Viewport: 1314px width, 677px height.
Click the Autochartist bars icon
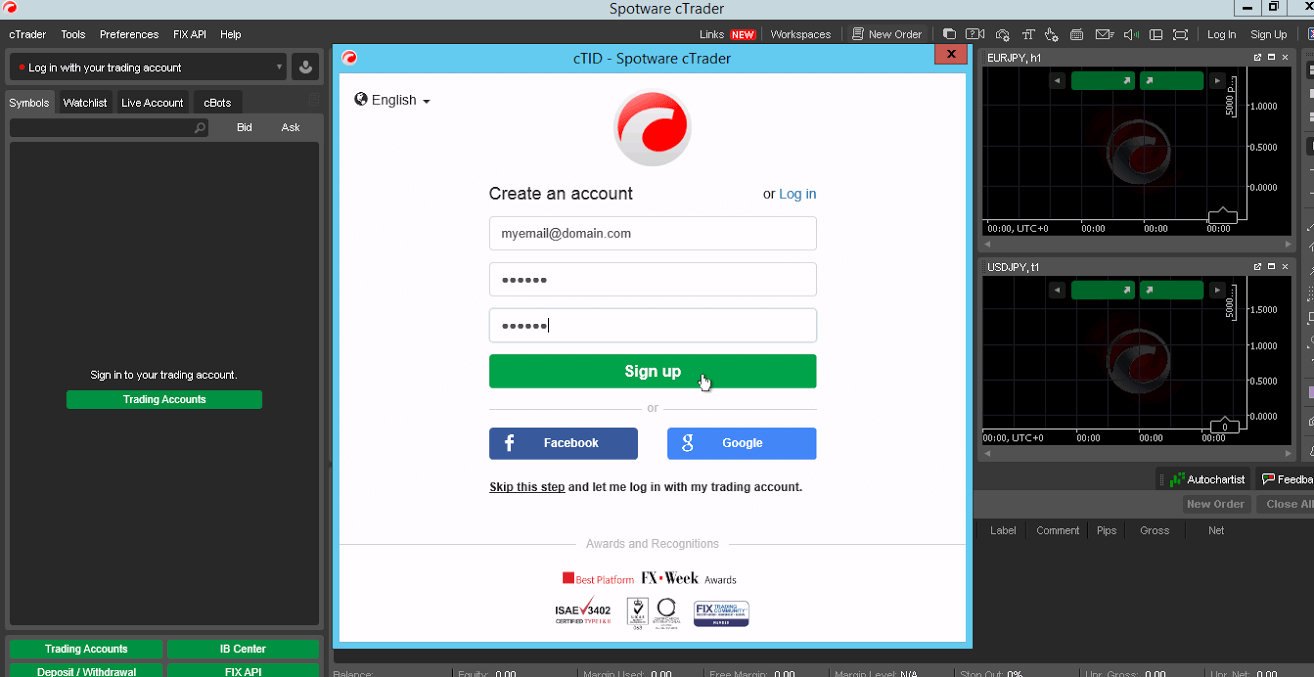click(1177, 480)
